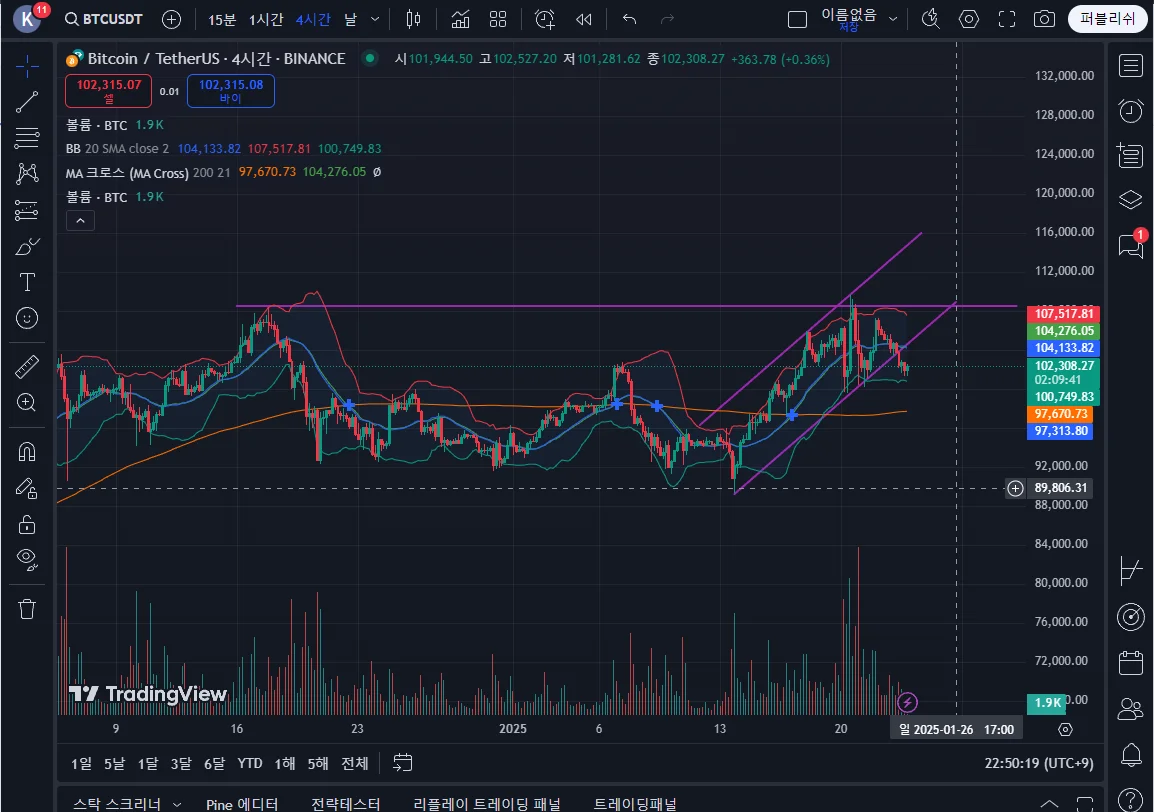
Task: Open the 전략테스터 tab
Action: 346,804
